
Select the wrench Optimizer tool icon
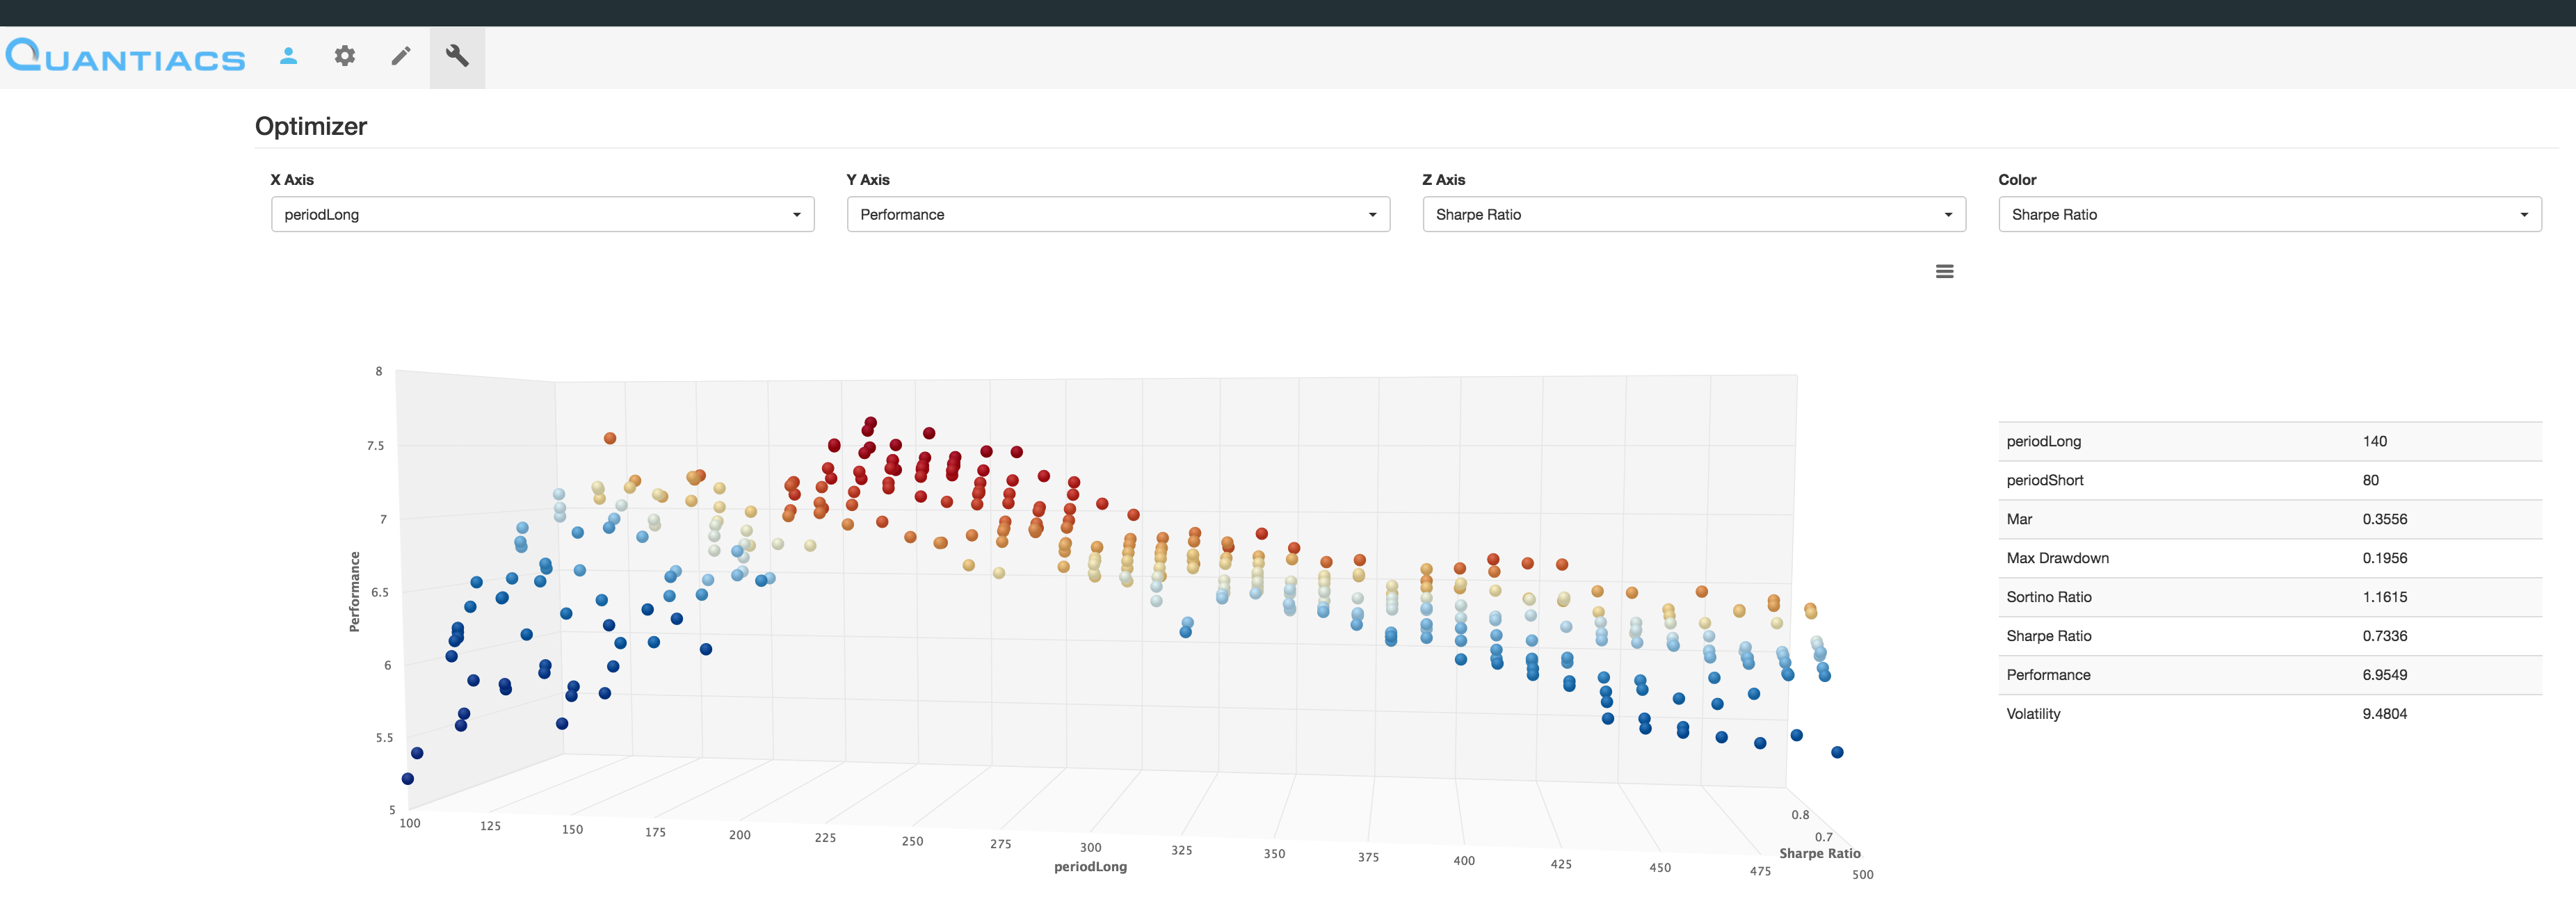(x=457, y=57)
